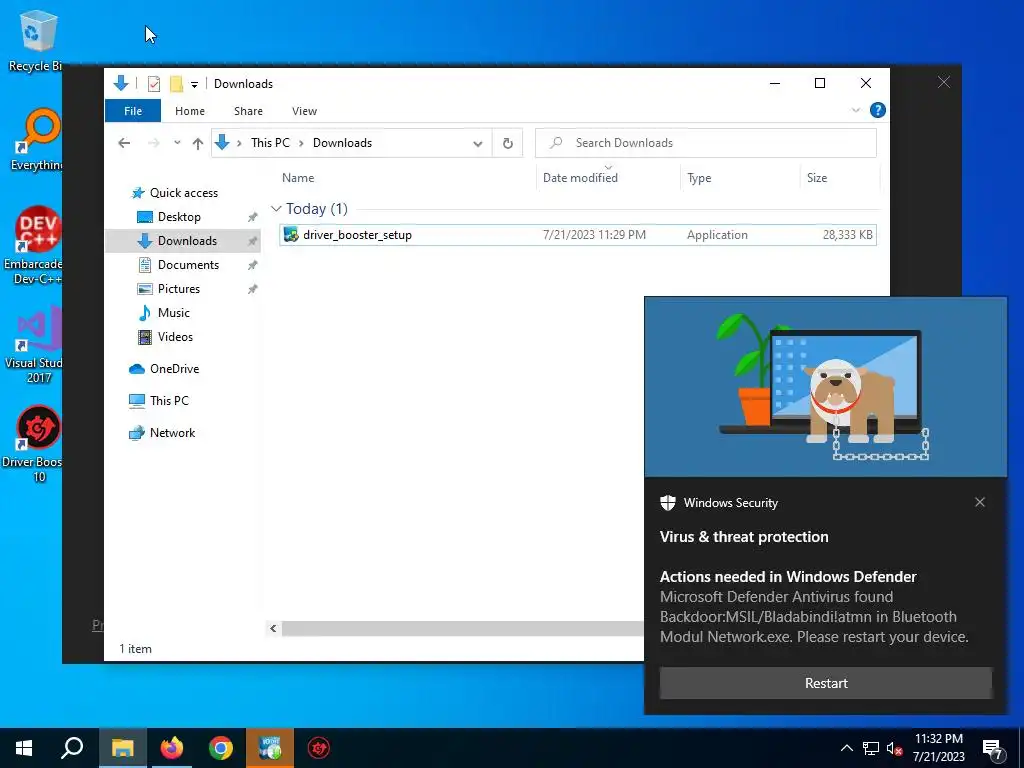Close the dark background window

coord(944,82)
